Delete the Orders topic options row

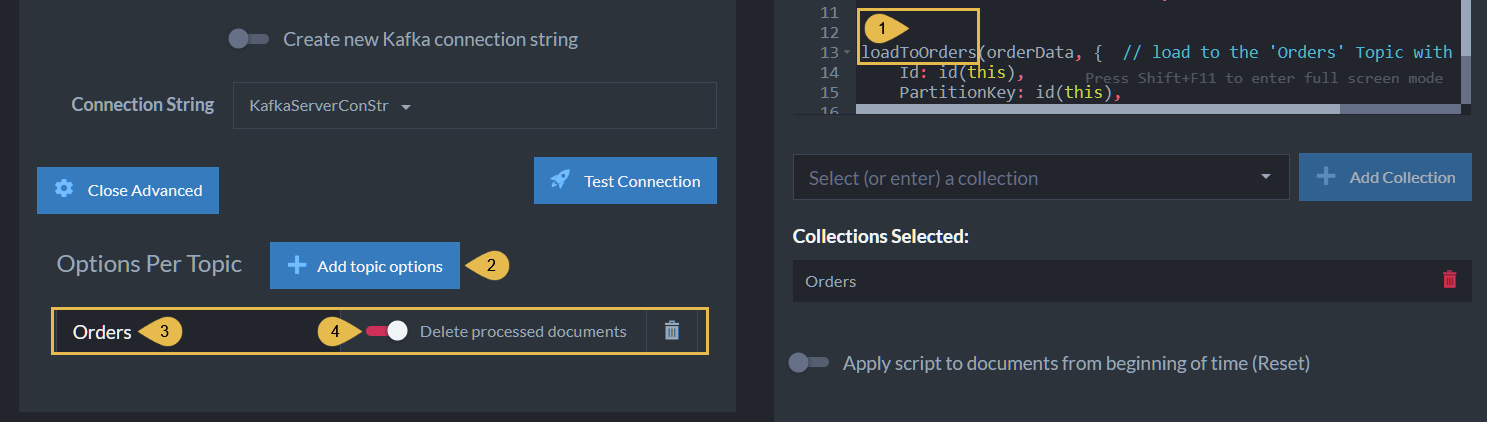672,331
